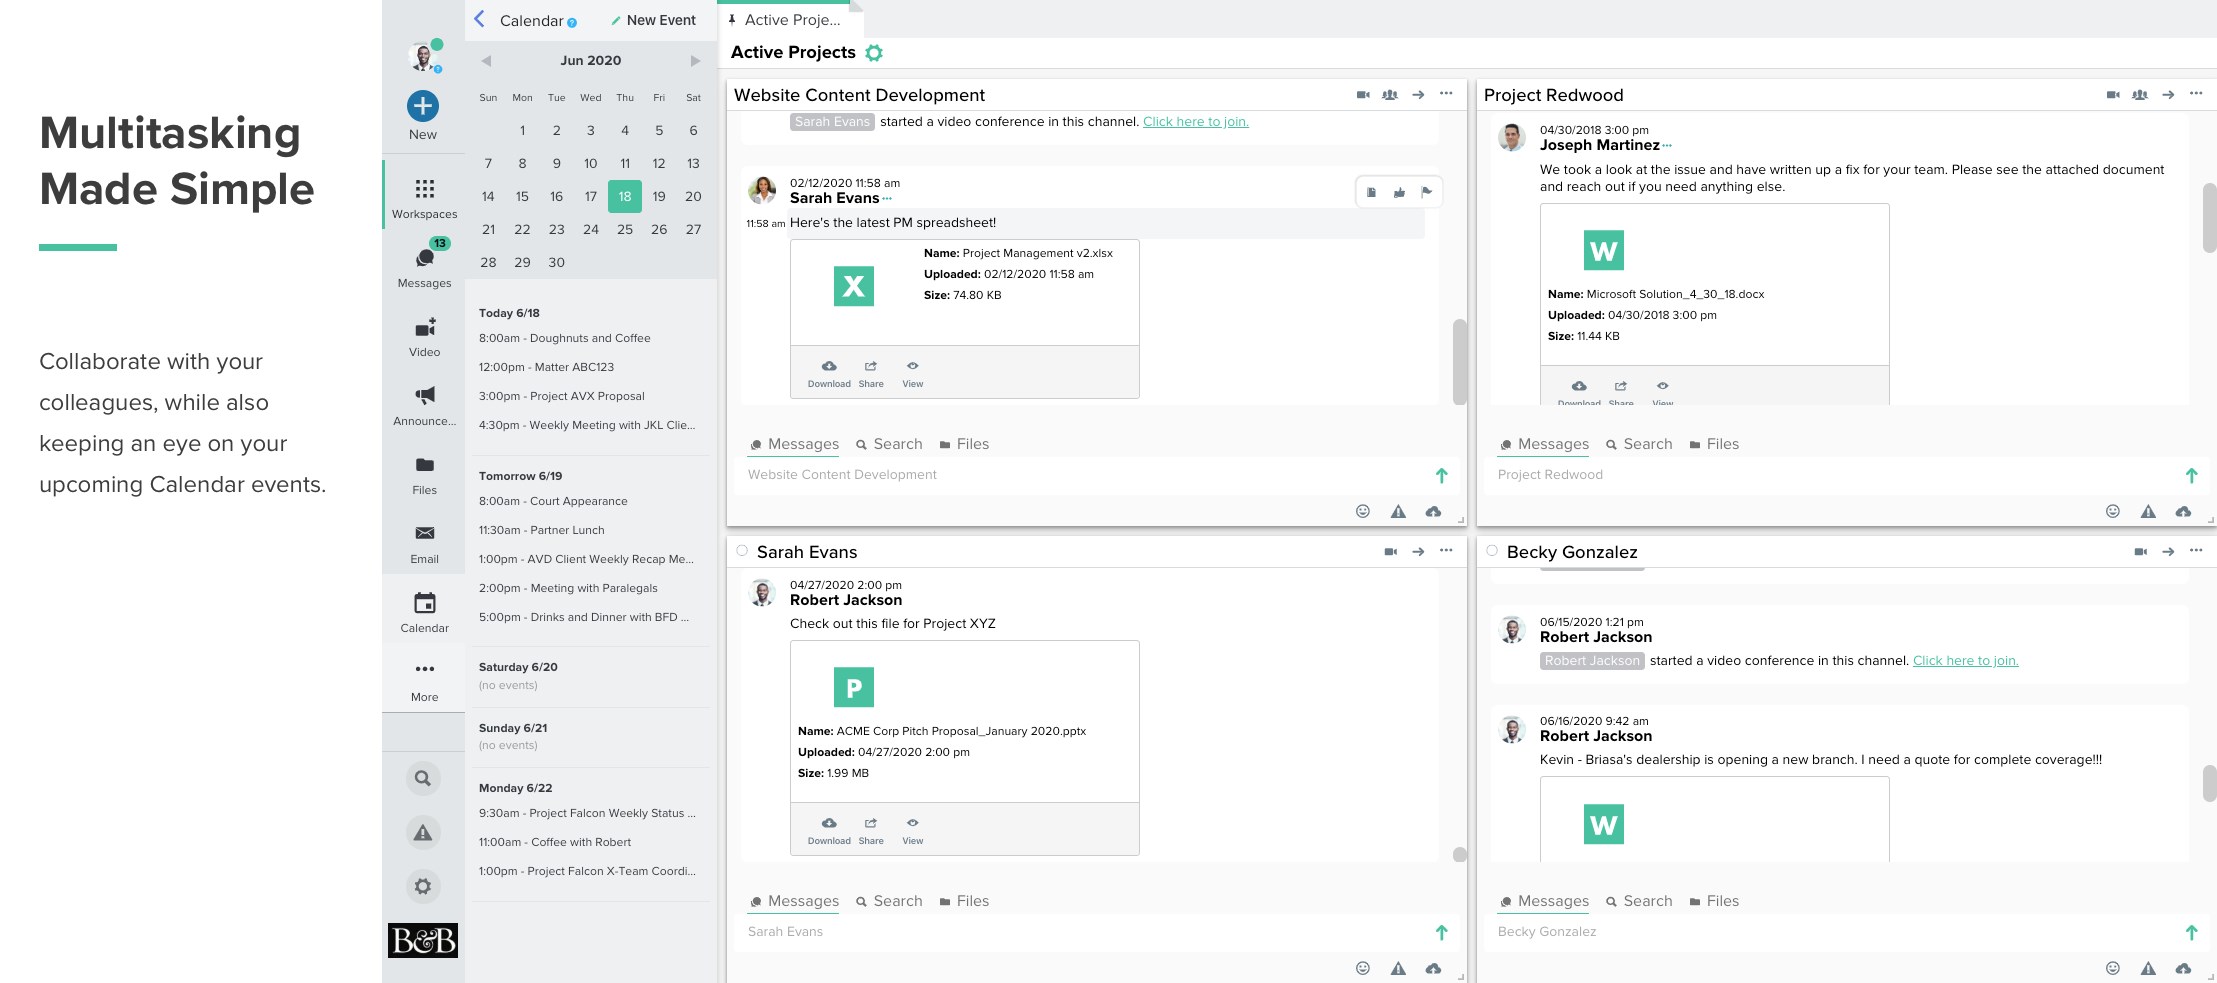
Task: Open the Video section in sidebar
Action: click(x=424, y=329)
